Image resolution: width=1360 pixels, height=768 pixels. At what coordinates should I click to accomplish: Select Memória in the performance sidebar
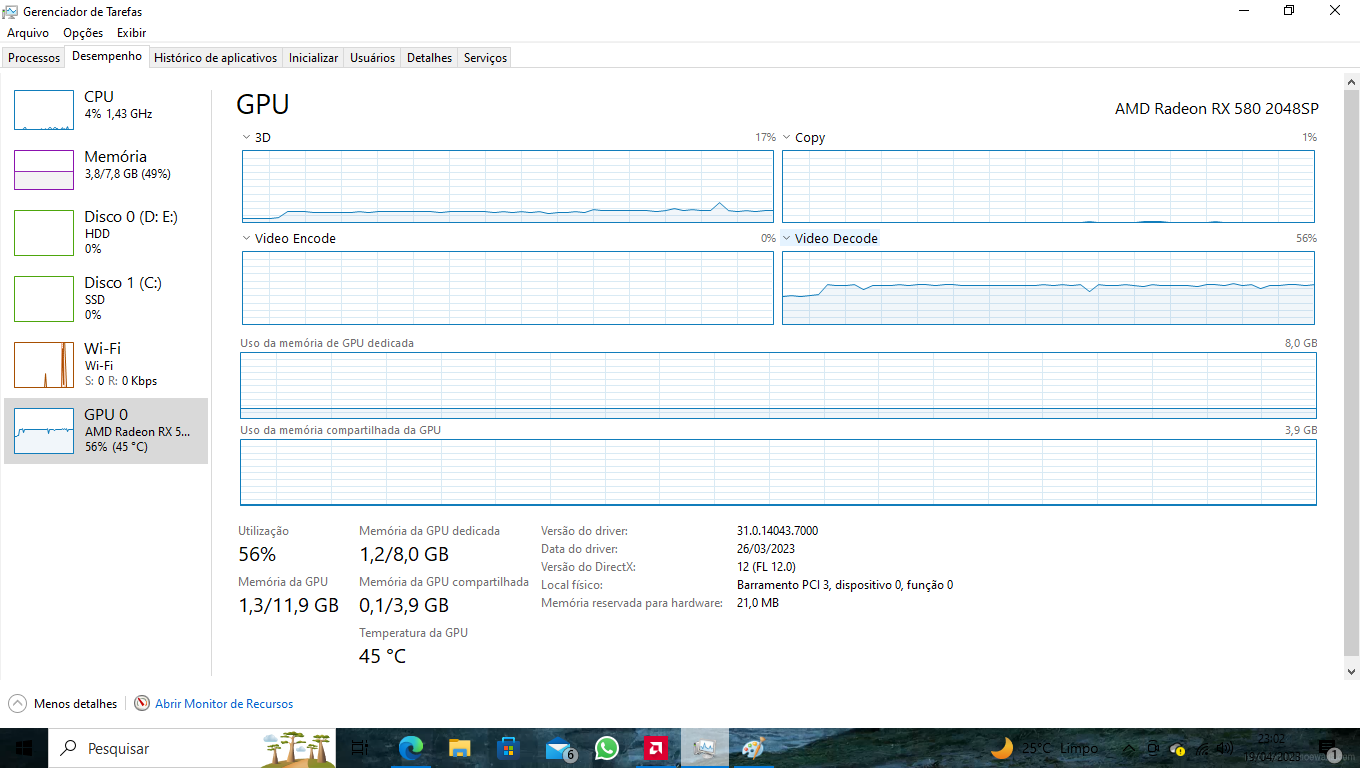pyautogui.click(x=106, y=170)
